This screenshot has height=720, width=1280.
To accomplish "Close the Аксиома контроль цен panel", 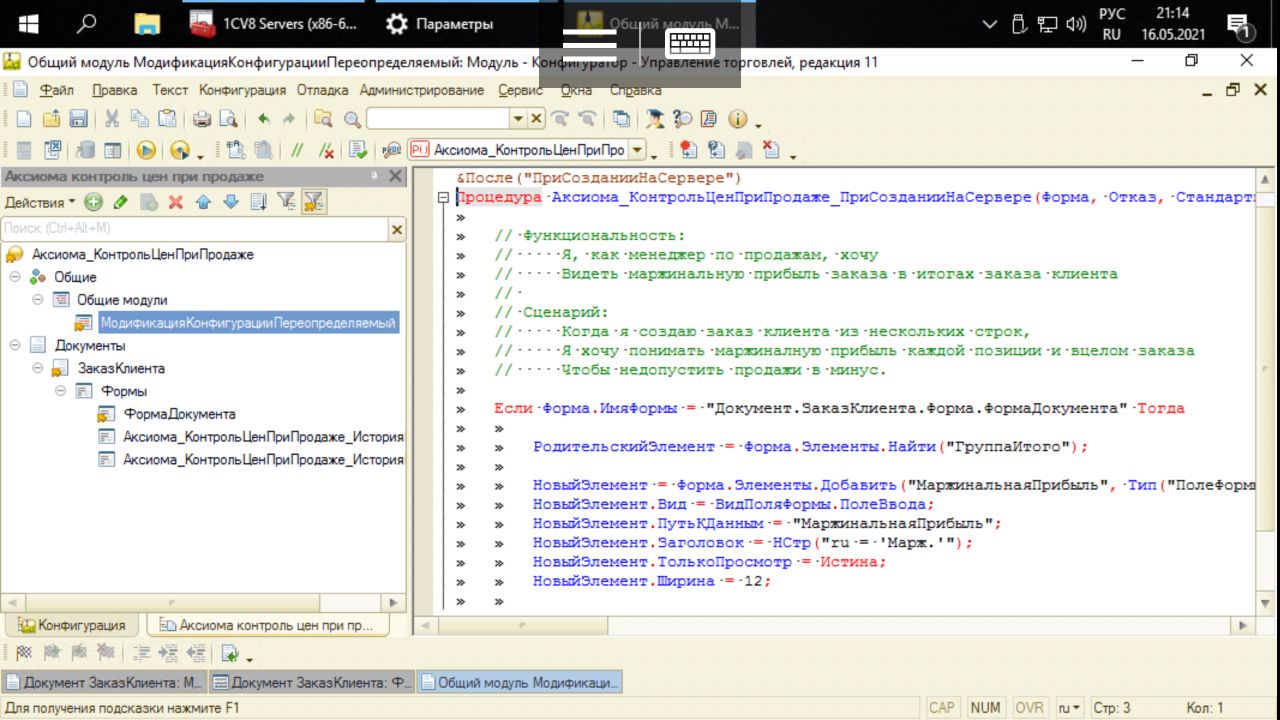I will tap(395, 176).
